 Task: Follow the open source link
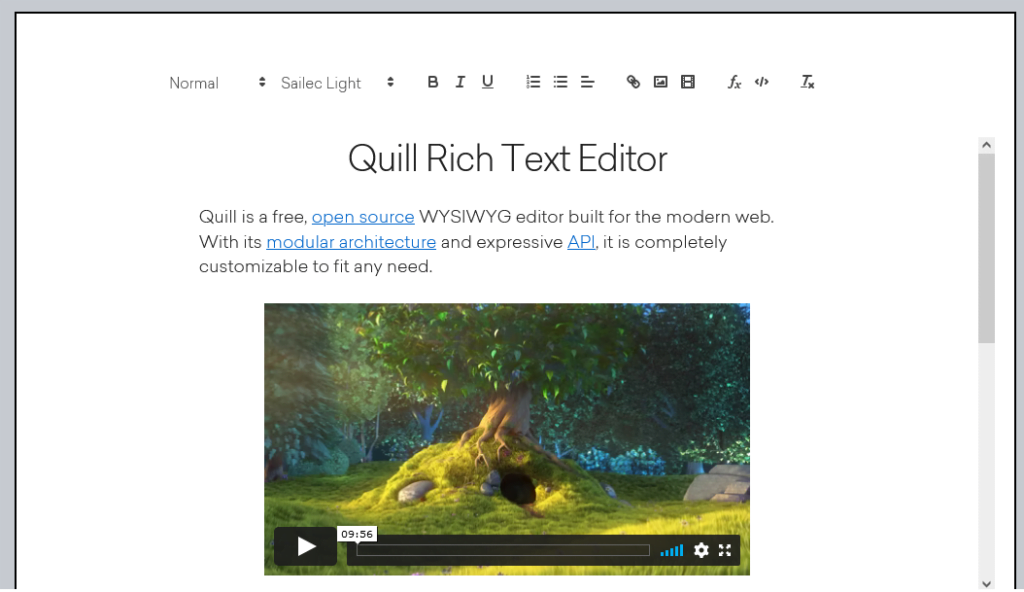coord(363,217)
